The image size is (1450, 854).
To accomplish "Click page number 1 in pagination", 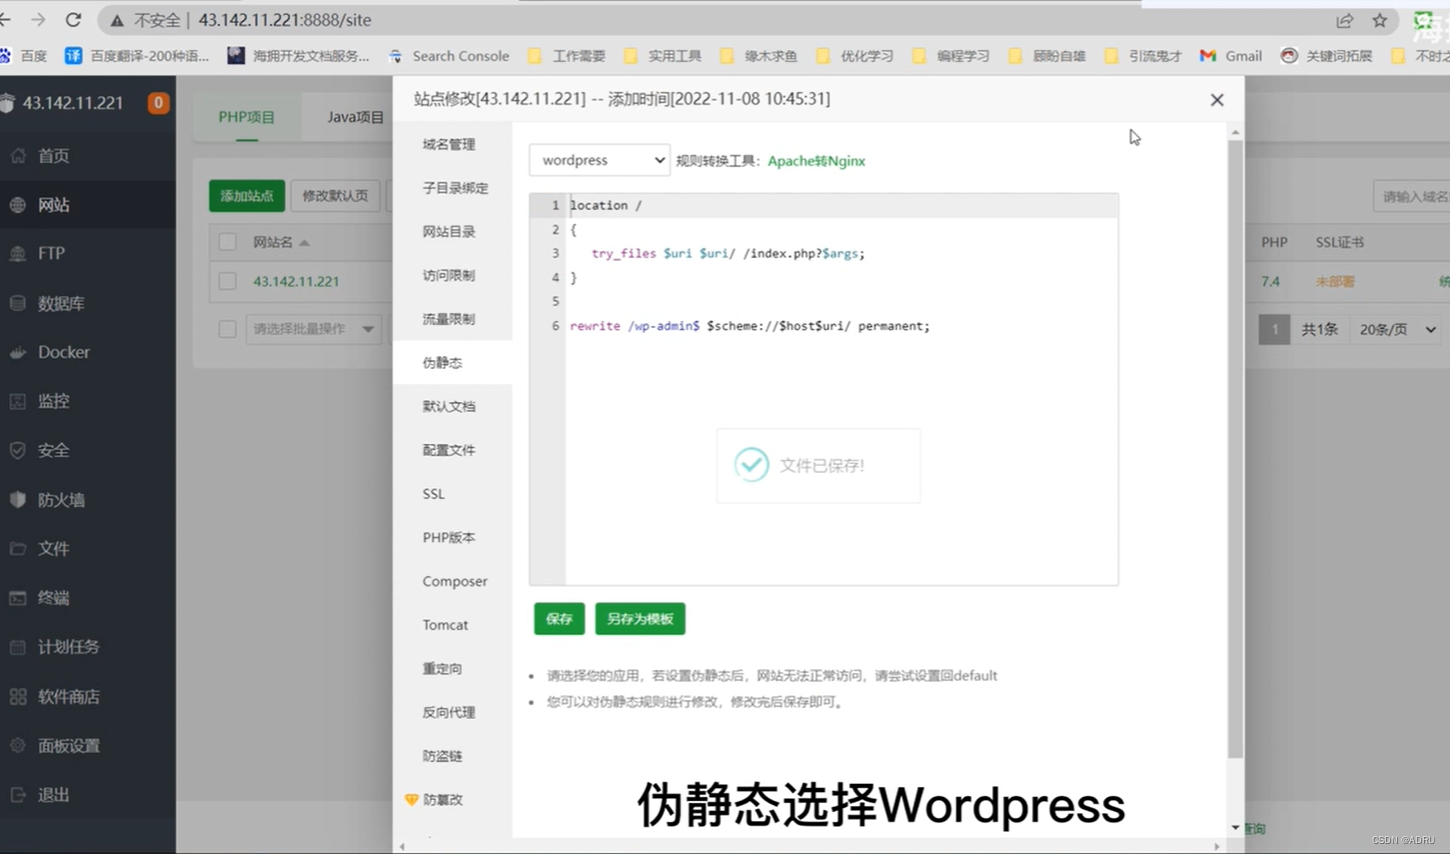I will pyautogui.click(x=1274, y=329).
